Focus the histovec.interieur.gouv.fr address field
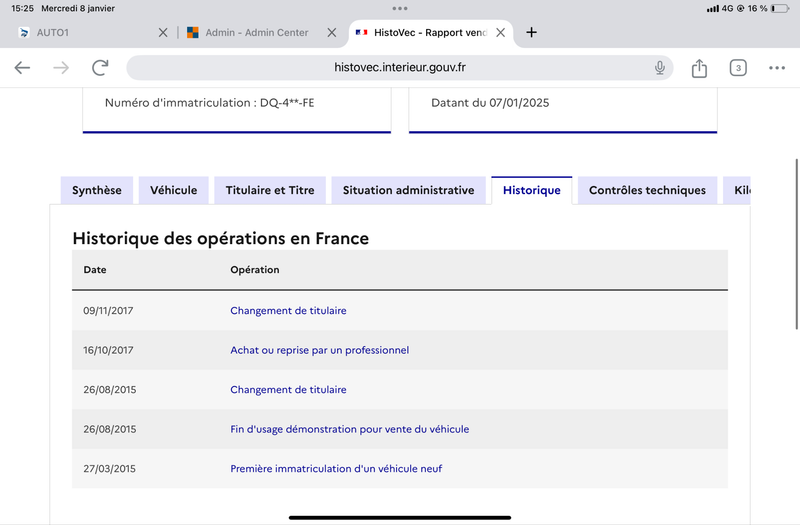The width and height of the screenshot is (800, 525). click(x=400, y=67)
